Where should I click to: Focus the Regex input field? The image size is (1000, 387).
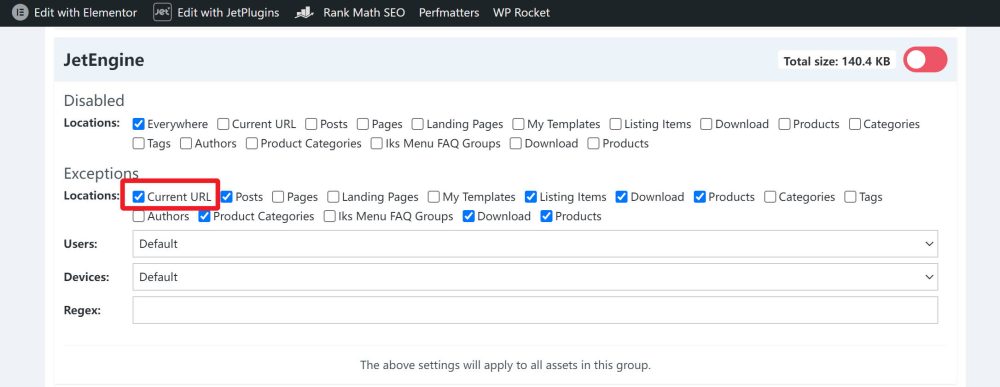(535, 310)
